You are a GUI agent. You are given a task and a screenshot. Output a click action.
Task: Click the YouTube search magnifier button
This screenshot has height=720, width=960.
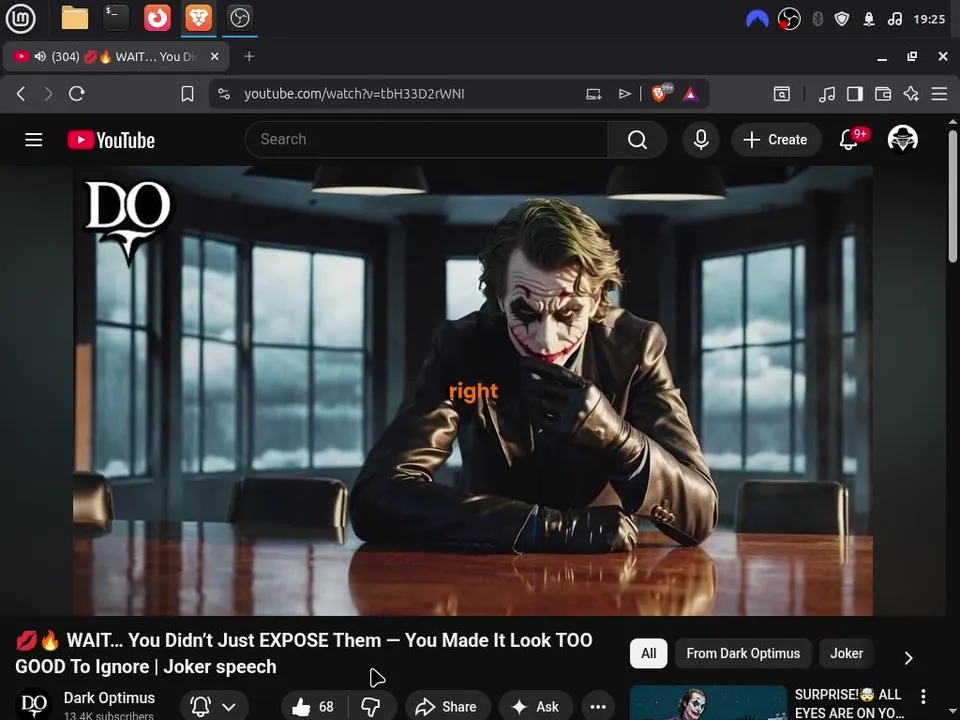click(637, 140)
